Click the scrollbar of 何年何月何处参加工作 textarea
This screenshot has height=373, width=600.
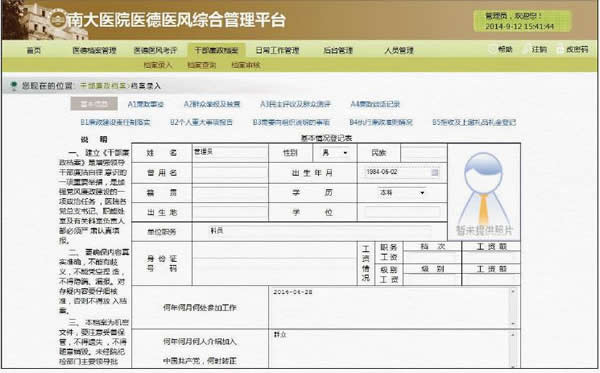pyautogui.click(x=513, y=308)
